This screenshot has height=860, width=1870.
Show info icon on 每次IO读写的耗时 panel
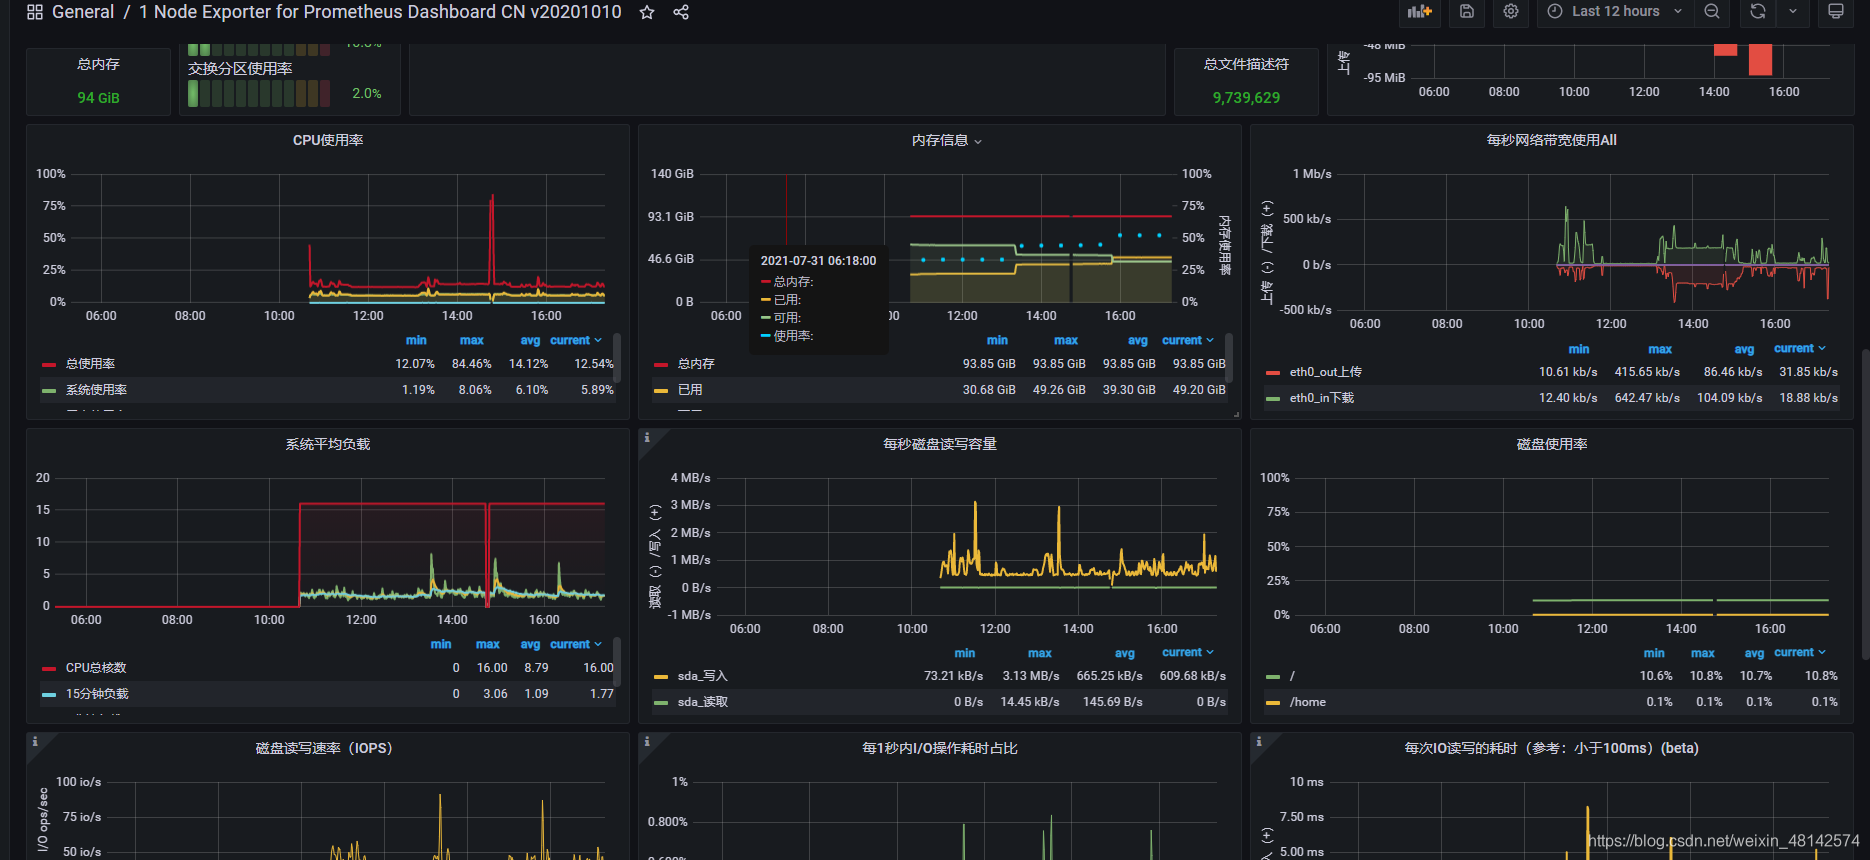(1259, 742)
